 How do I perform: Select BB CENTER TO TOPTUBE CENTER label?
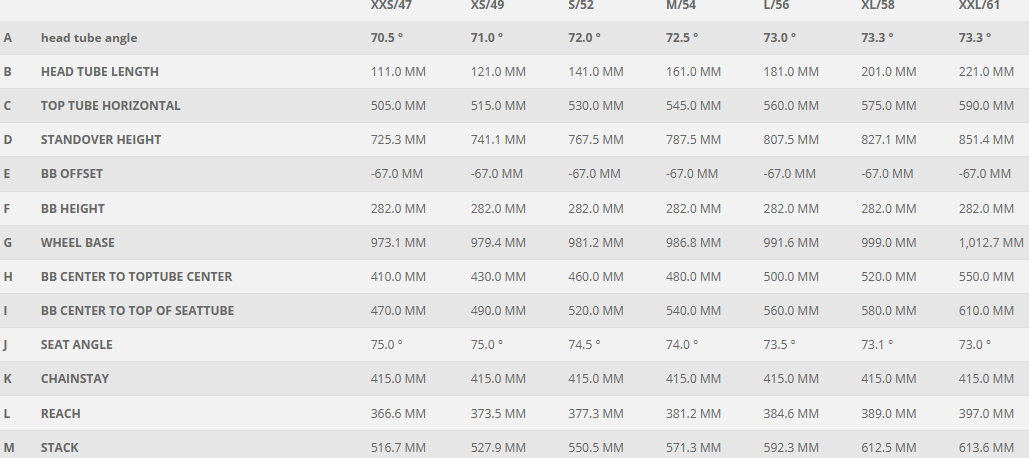point(136,277)
